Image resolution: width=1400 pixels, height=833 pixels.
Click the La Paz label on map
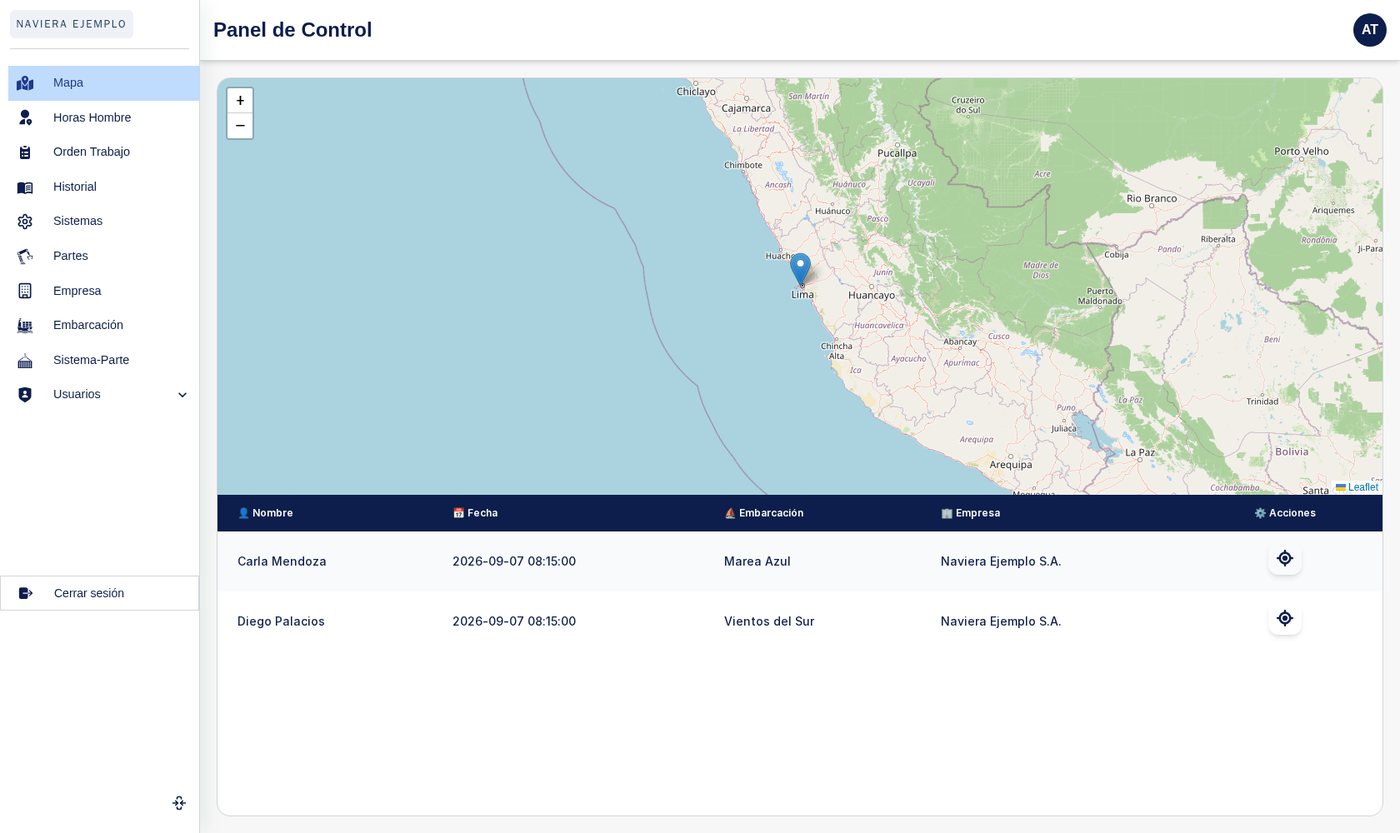1140,452
